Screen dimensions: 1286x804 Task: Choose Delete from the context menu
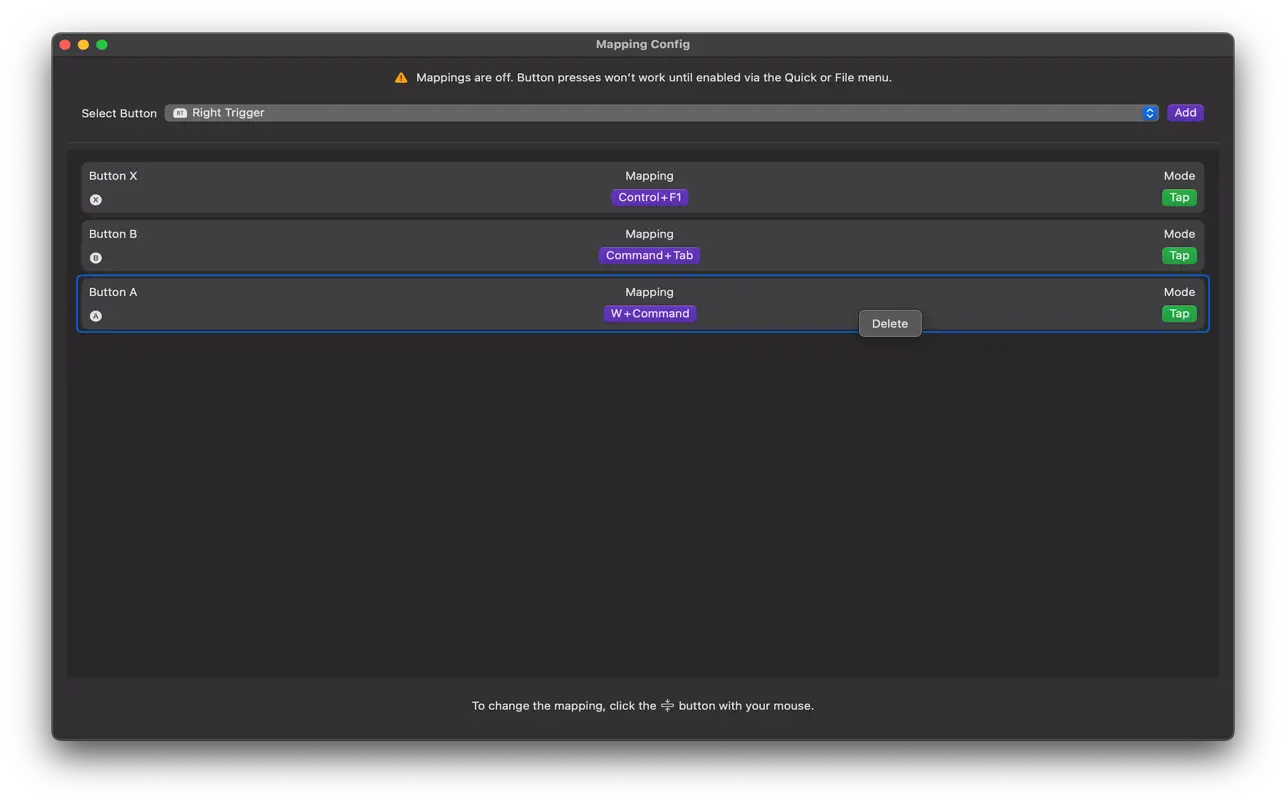(x=889, y=323)
